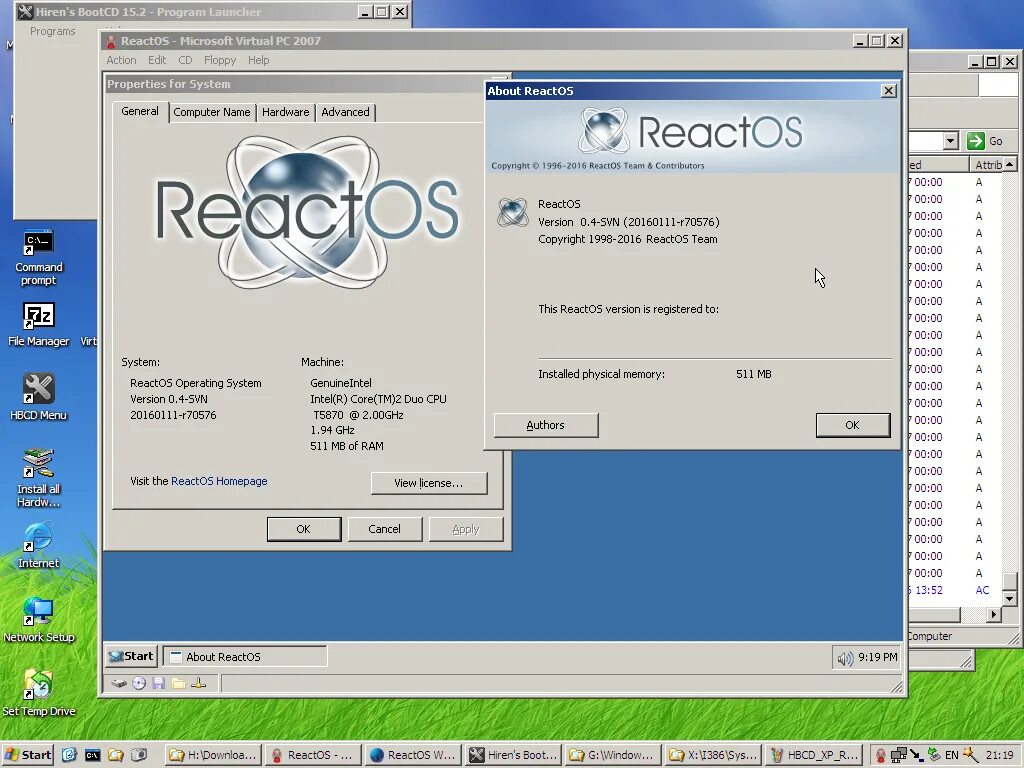
Task: Switch to the G:\Window... taskbar button
Action: 613,755
